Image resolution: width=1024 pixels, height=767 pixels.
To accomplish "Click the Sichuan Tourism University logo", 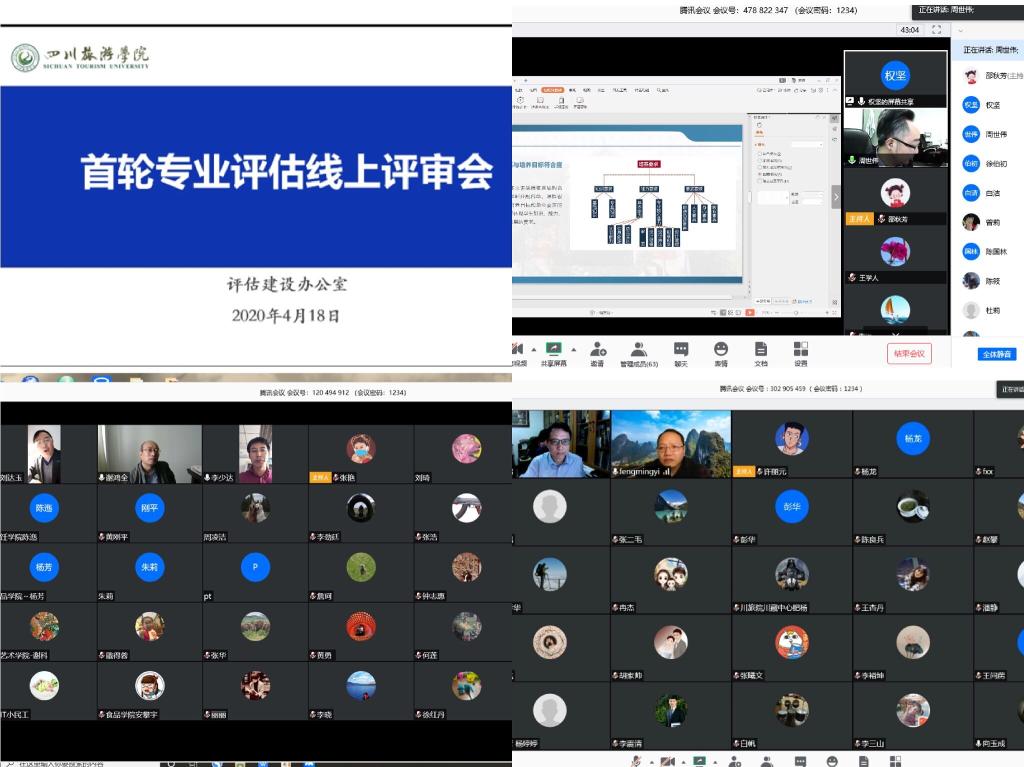I will tap(80, 57).
